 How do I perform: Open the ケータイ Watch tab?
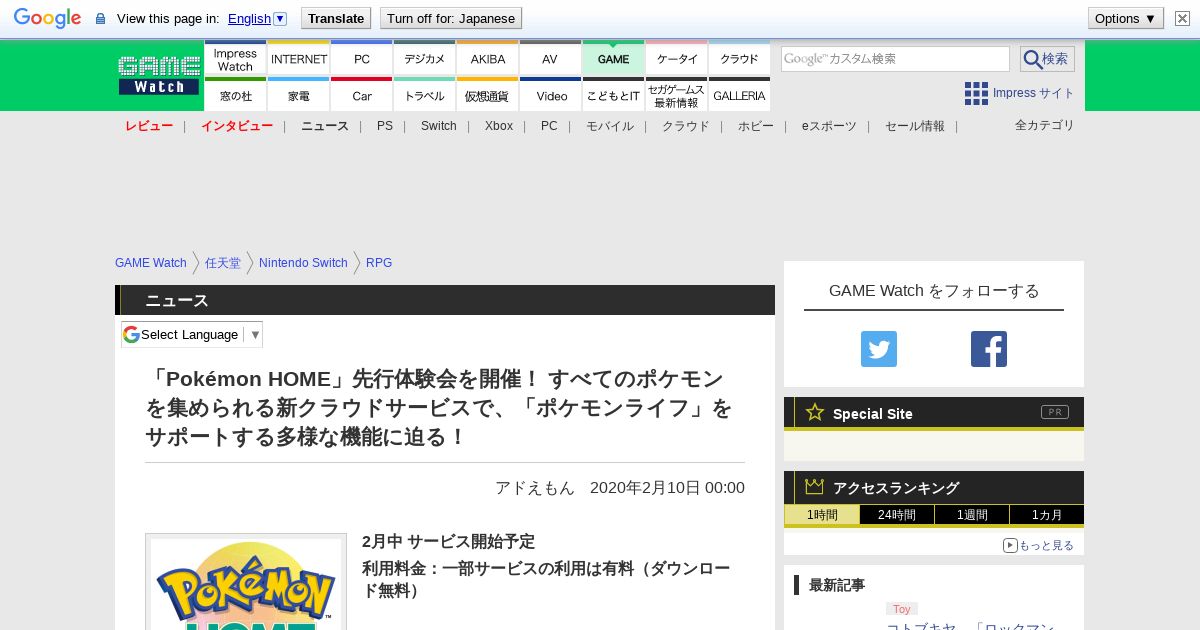click(x=677, y=59)
